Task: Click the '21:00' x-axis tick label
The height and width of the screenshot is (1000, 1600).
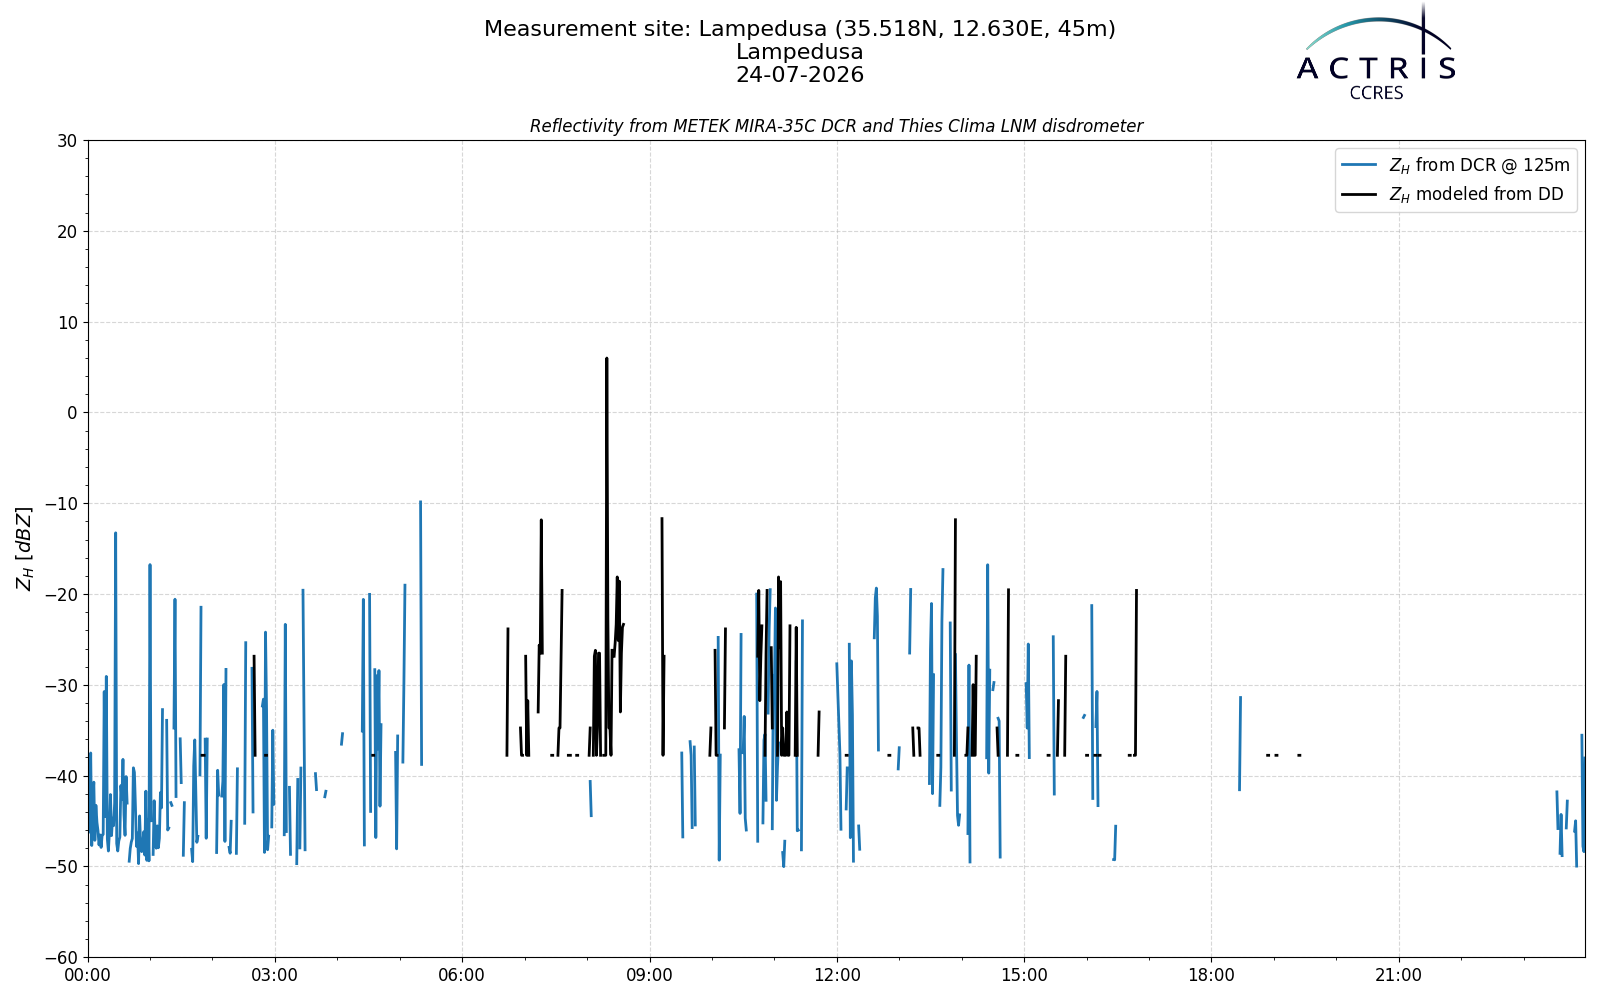Action: (1398, 976)
